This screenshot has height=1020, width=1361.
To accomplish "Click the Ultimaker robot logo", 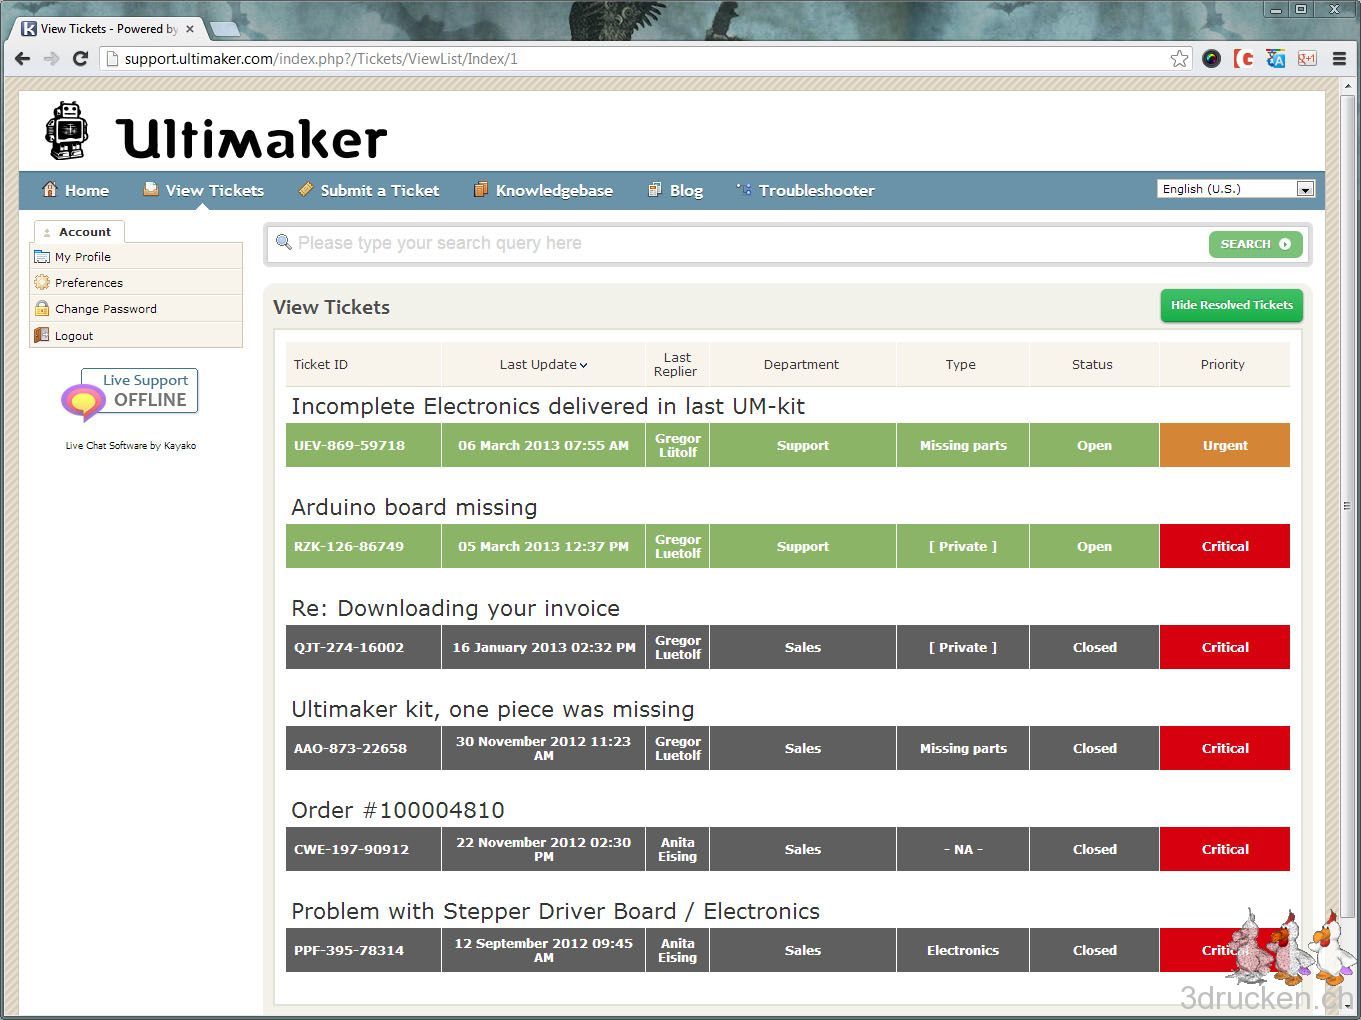I will click(x=67, y=130).
